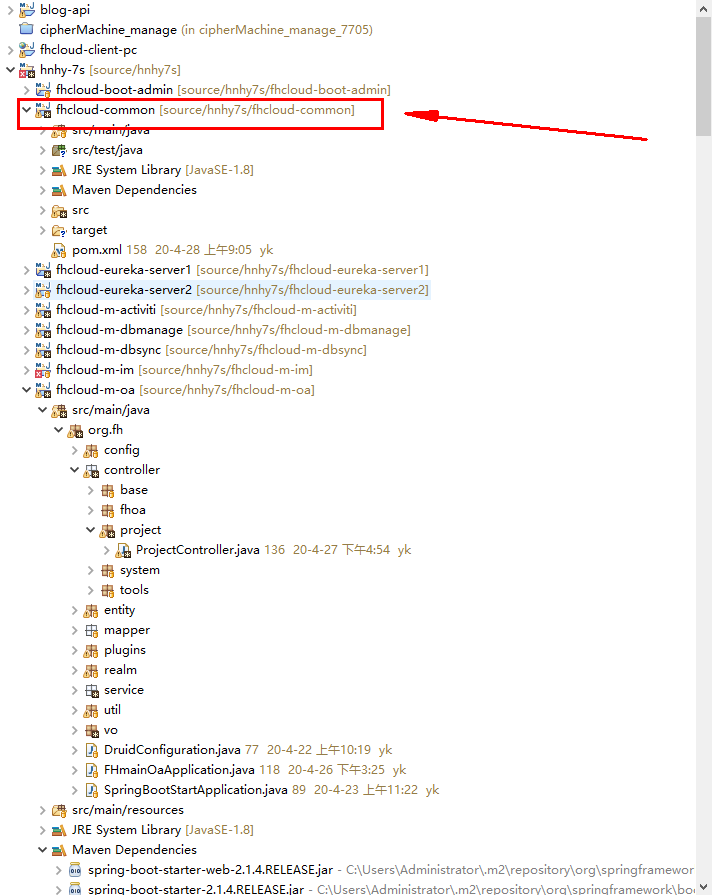This screenshot has width=712, height=895.
Task: Click the cipherMachine_manage folder icon
Action: (27, 29)
